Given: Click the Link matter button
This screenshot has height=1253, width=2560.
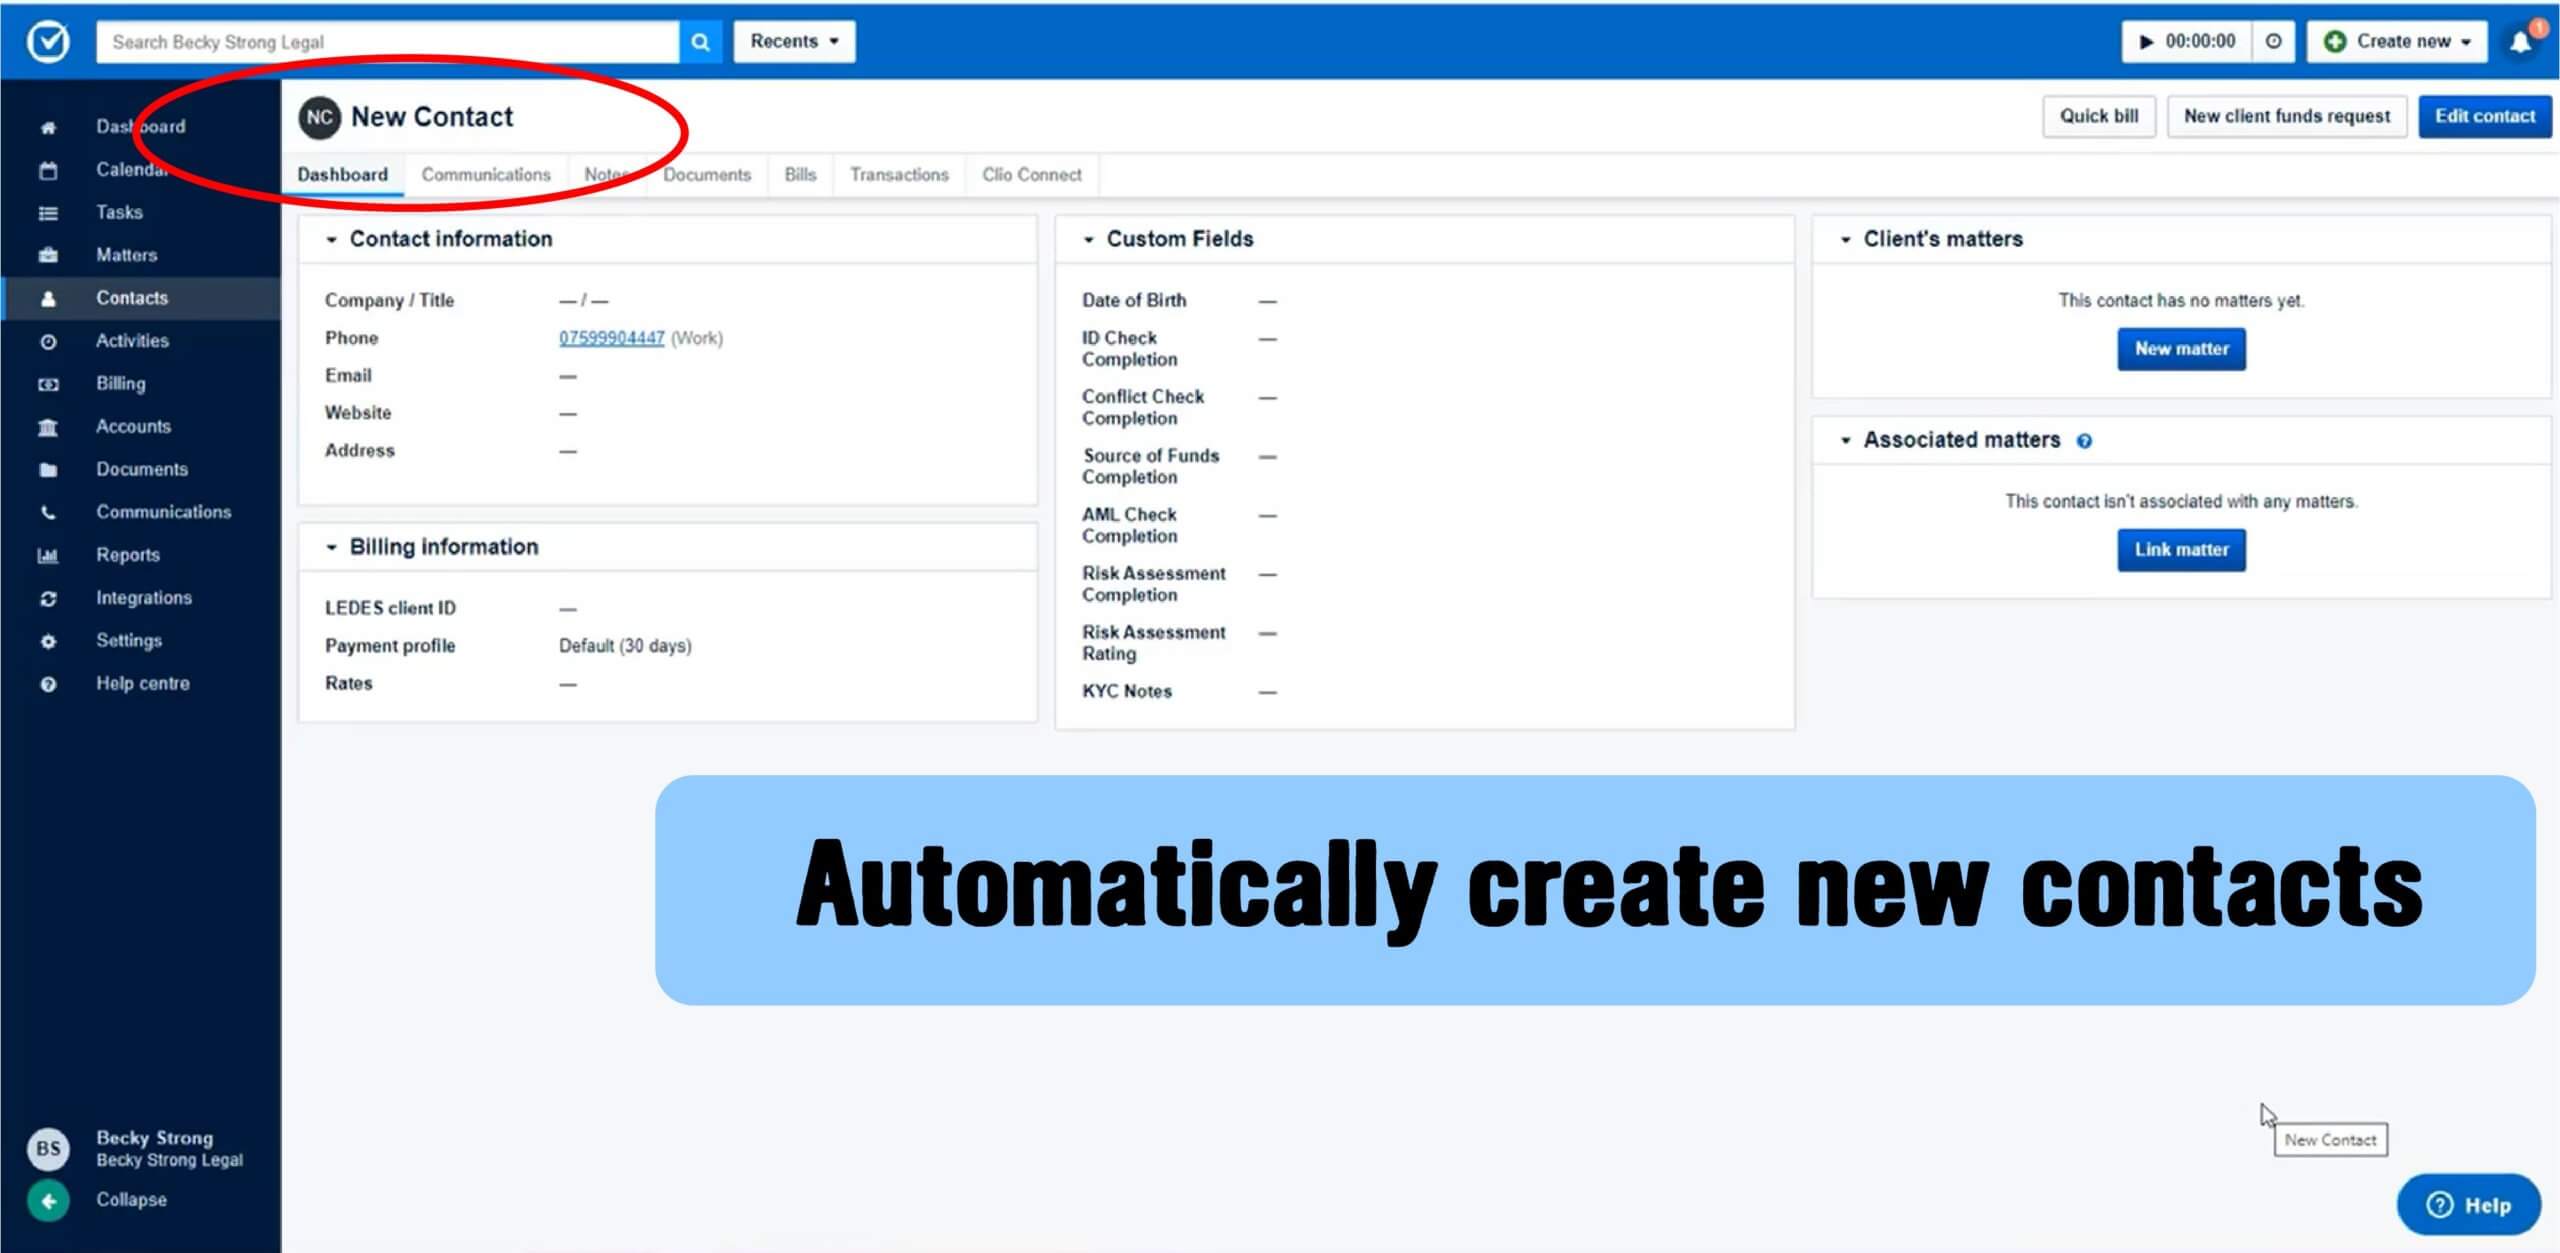Looking at the screenshot, I should 2181,551.
